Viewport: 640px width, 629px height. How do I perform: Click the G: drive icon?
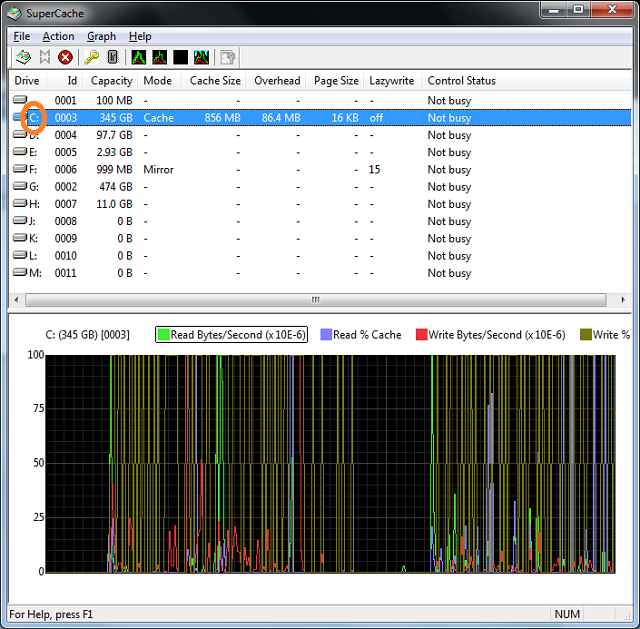[20, 186]
